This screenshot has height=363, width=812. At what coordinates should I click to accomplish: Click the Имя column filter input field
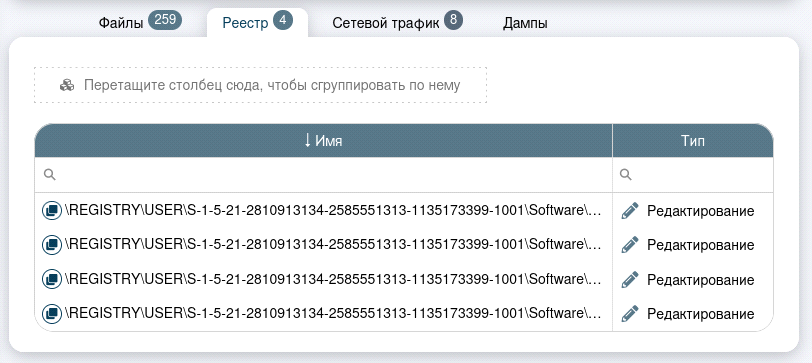pos(323,175)
